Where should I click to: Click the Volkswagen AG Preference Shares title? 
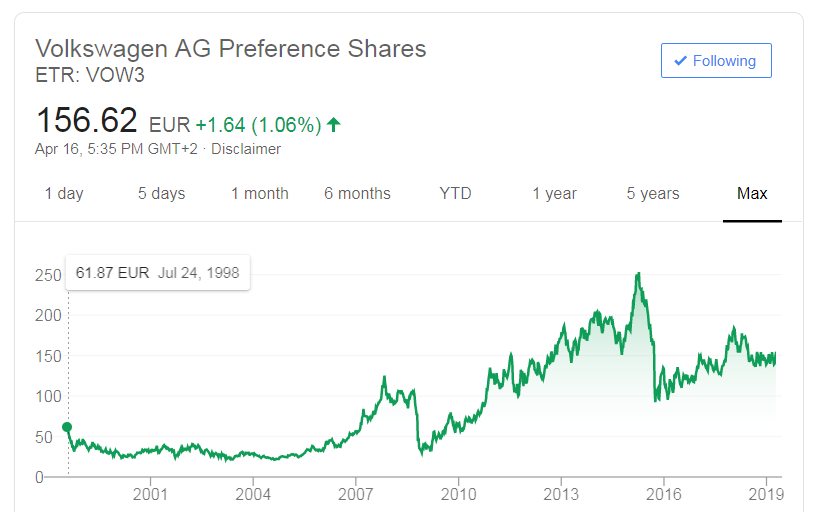pos(231,48)
